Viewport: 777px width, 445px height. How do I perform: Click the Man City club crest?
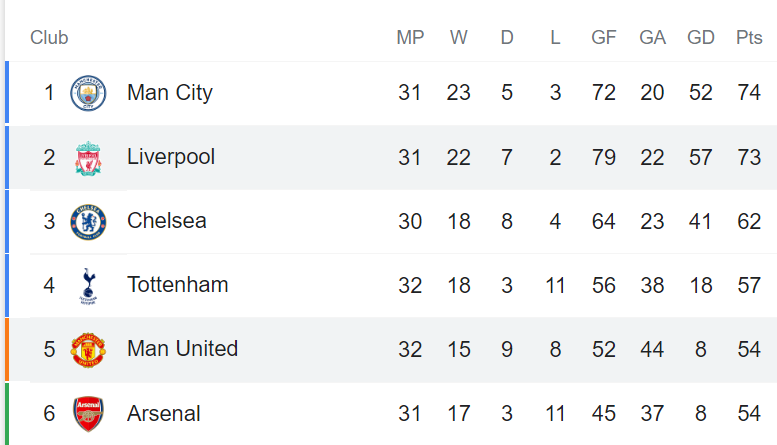tap(88, 93)
